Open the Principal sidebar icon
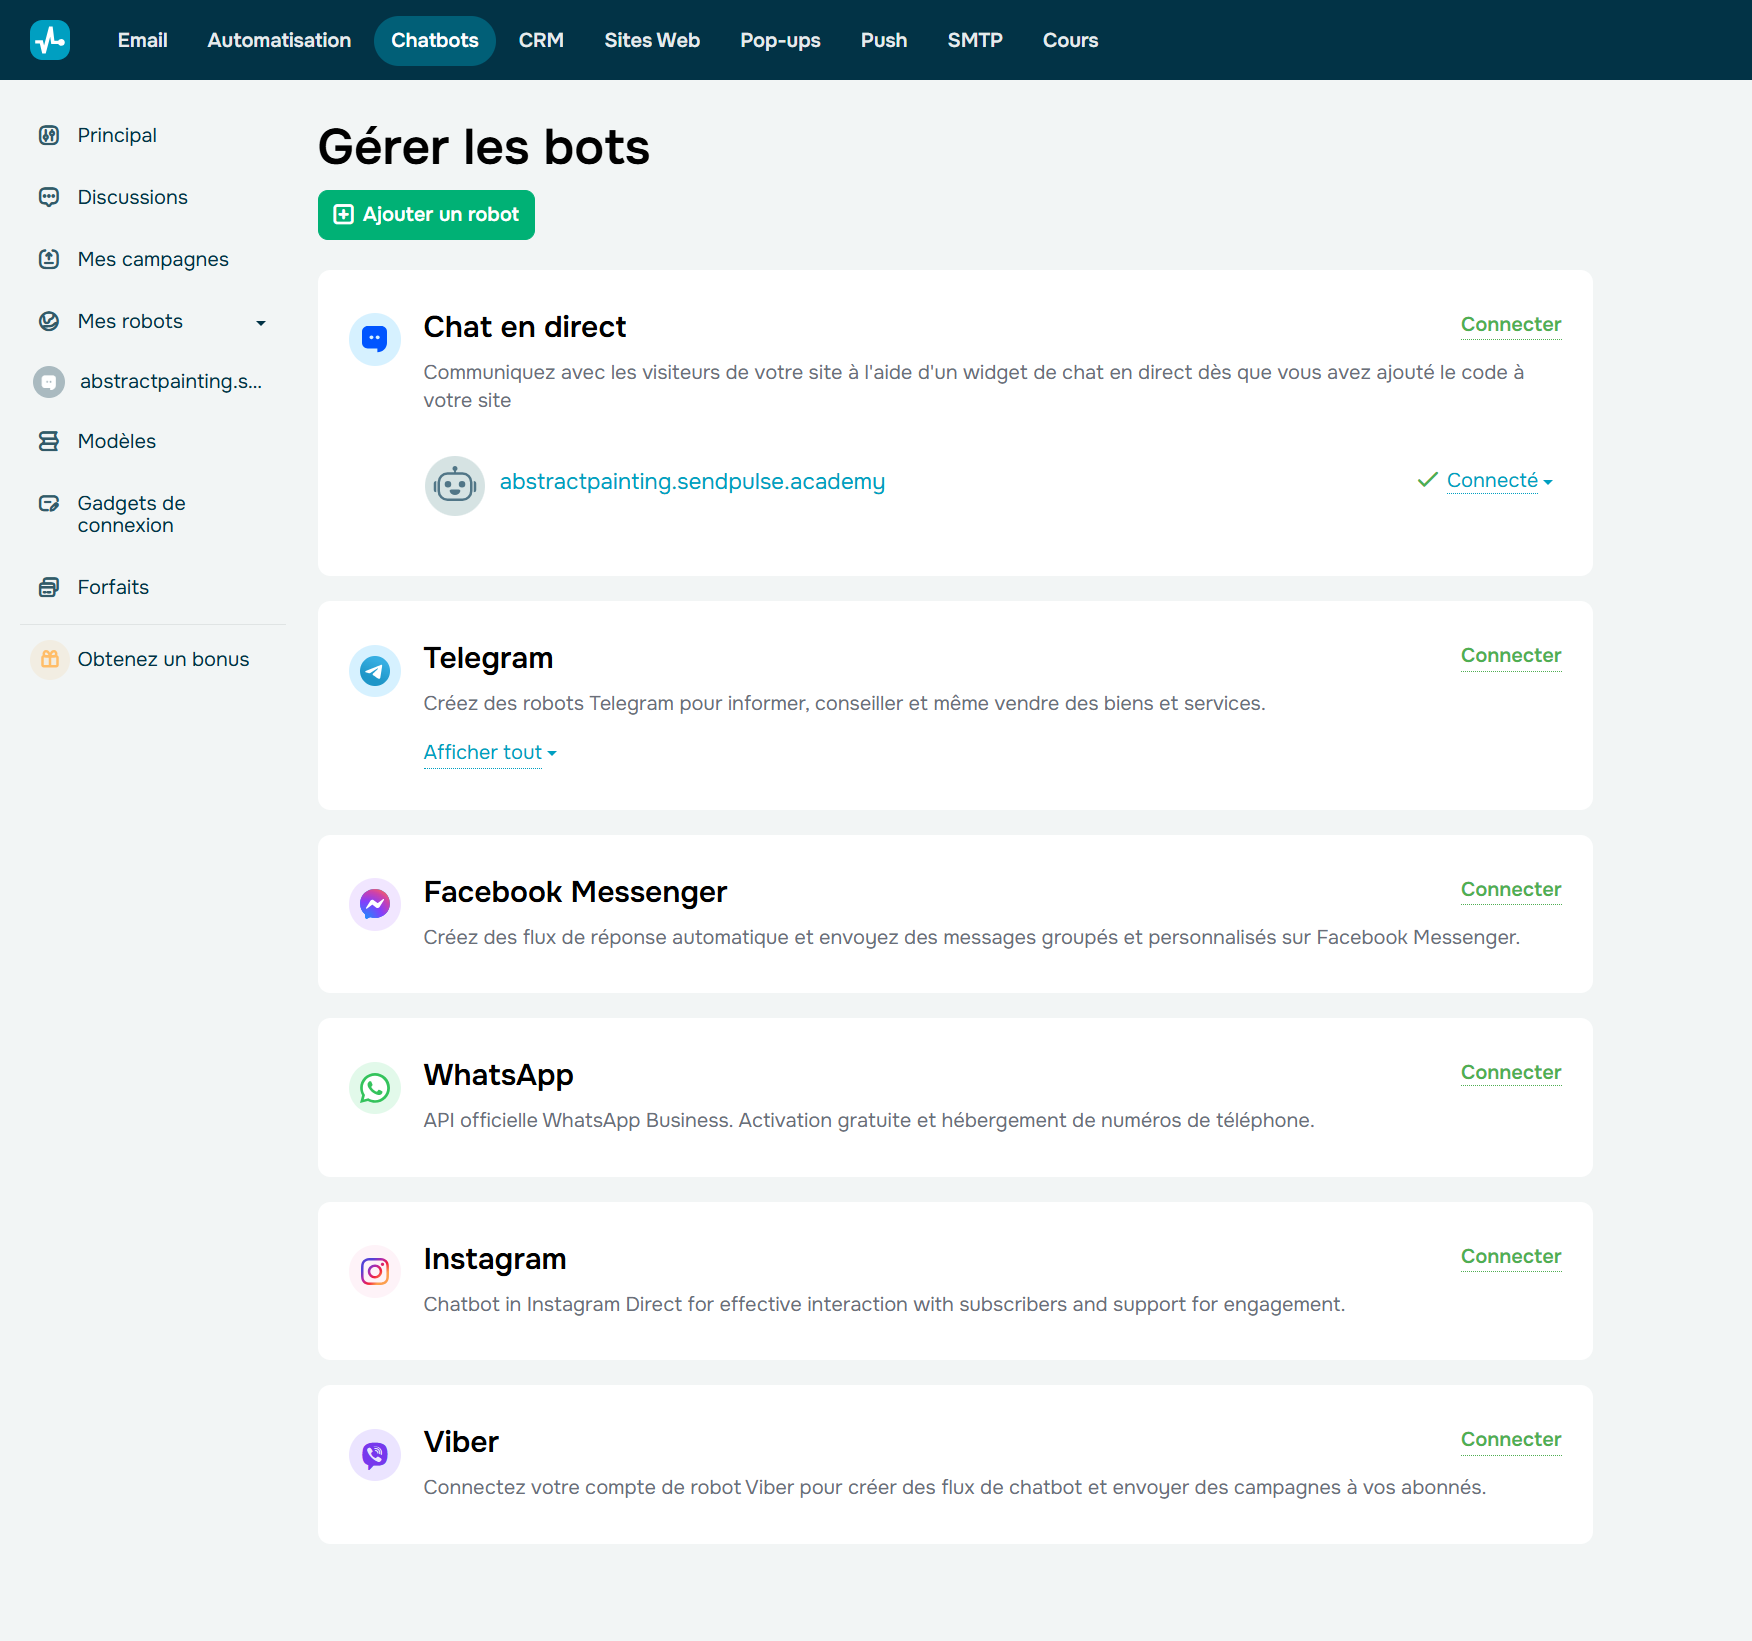The height and width of the screenshot is (1641, 1752). [49, 135]
